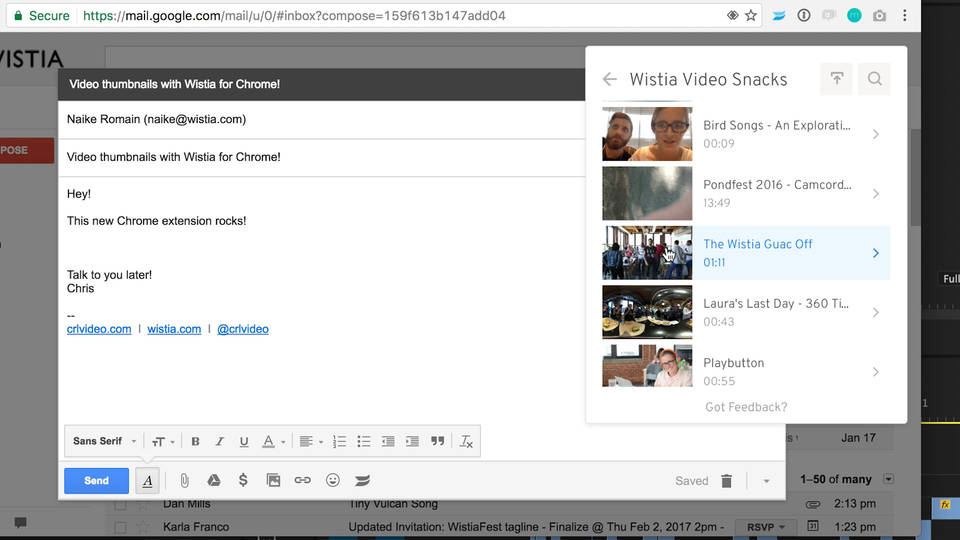Tick the checkbox for Karla Franco's email
960x540 pixels.
pos(121,527)
